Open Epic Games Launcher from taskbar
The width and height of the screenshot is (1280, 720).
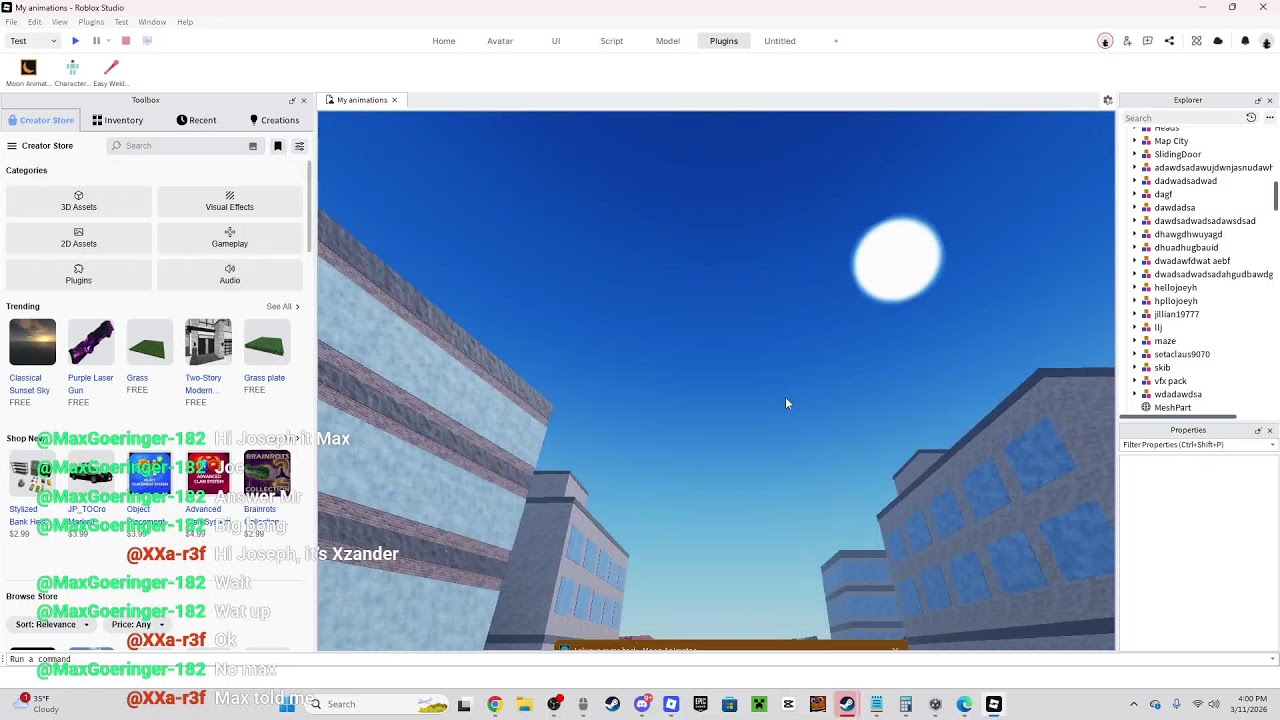(700, 704)
